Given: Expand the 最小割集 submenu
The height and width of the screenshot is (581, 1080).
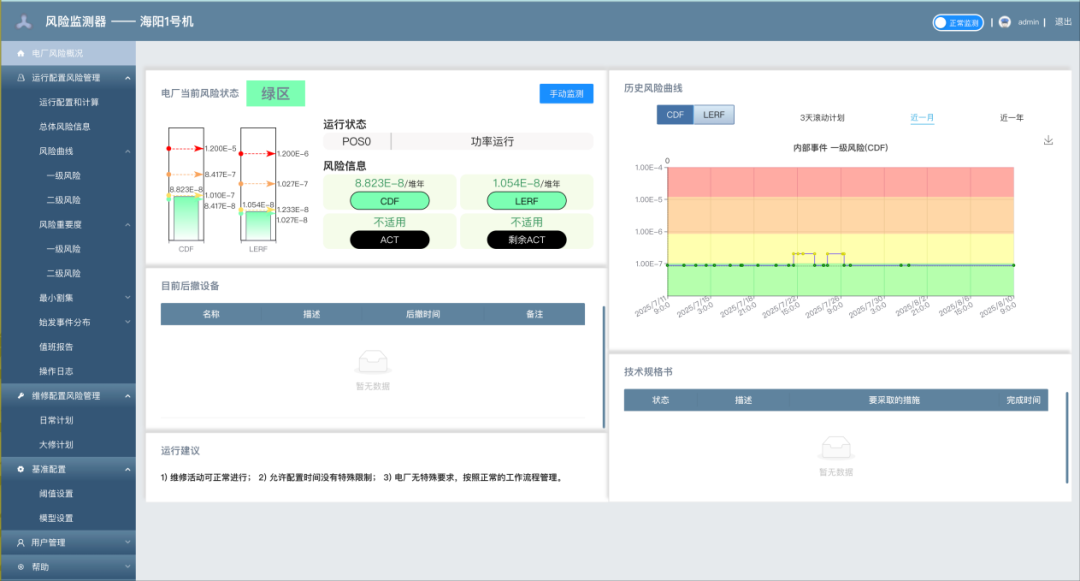Looking at the screenshot, I should pos(127,298).
